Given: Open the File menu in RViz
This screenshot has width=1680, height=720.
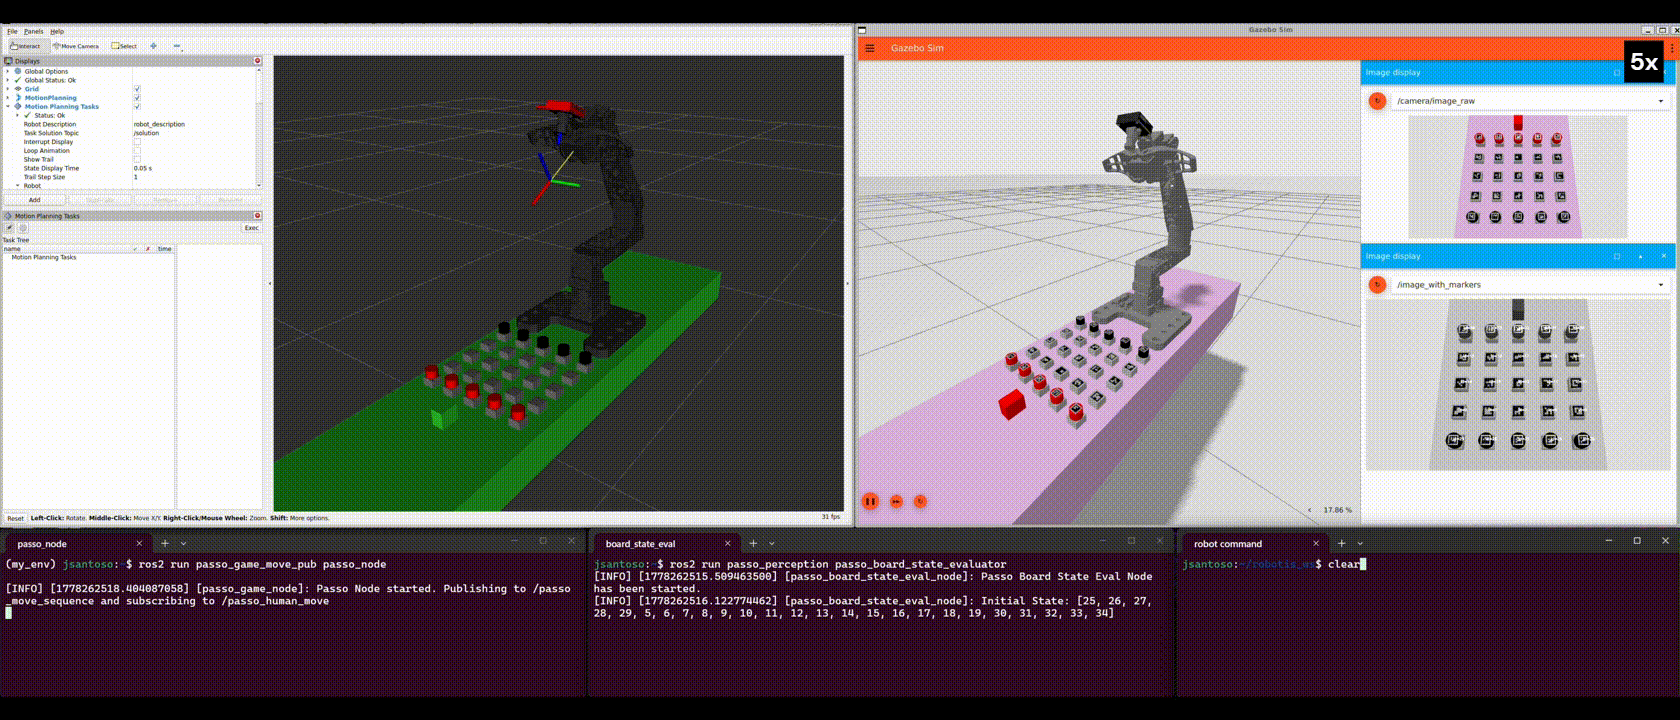Looking at the screenshot, I should (x=12, y=31).
